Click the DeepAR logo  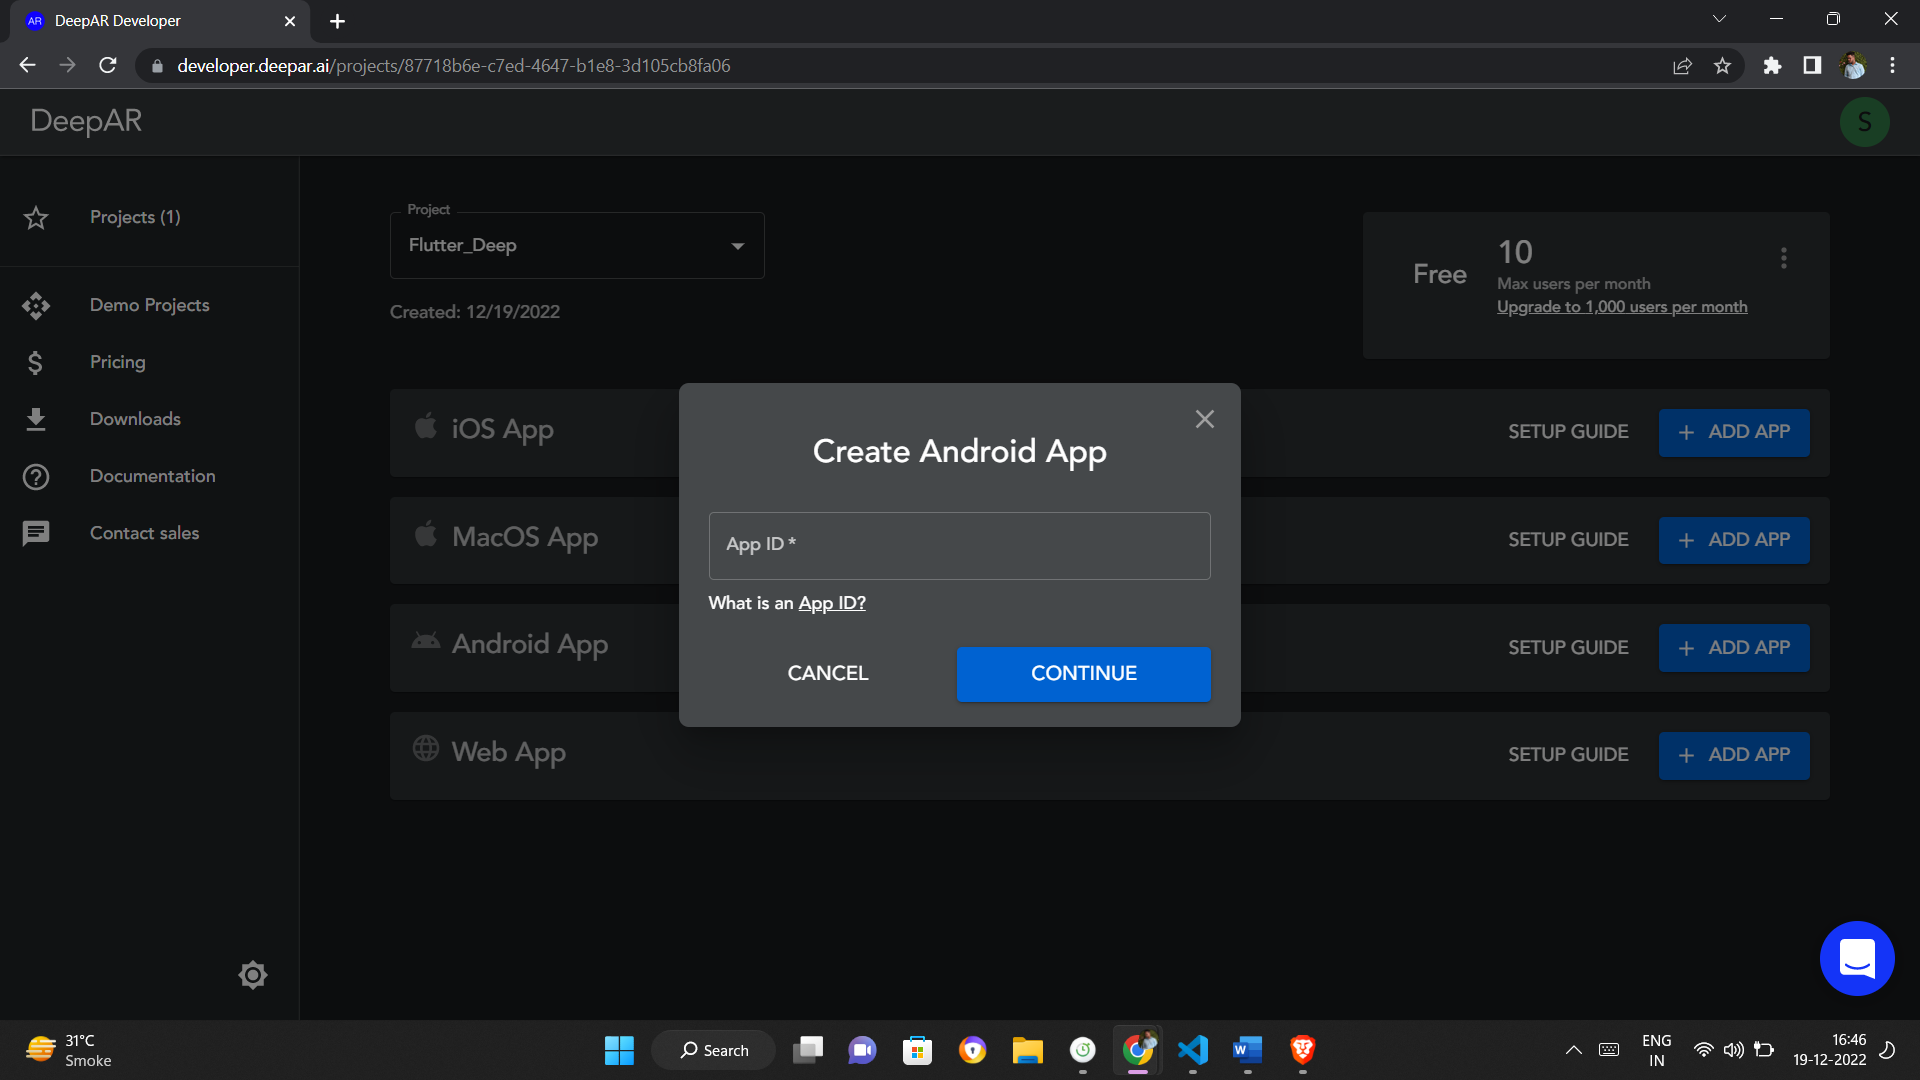pos(86,121)
